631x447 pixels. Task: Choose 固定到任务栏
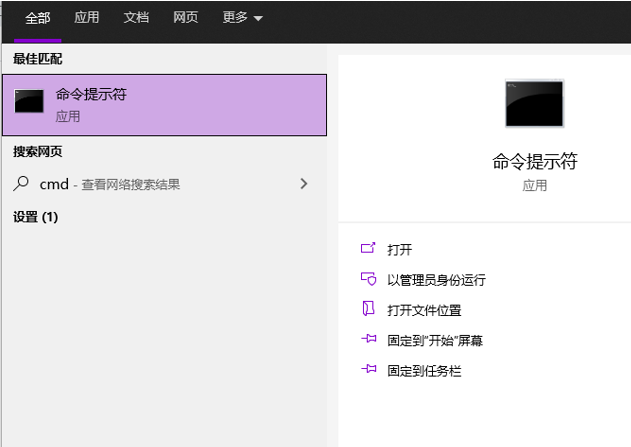tap(424, 371)
